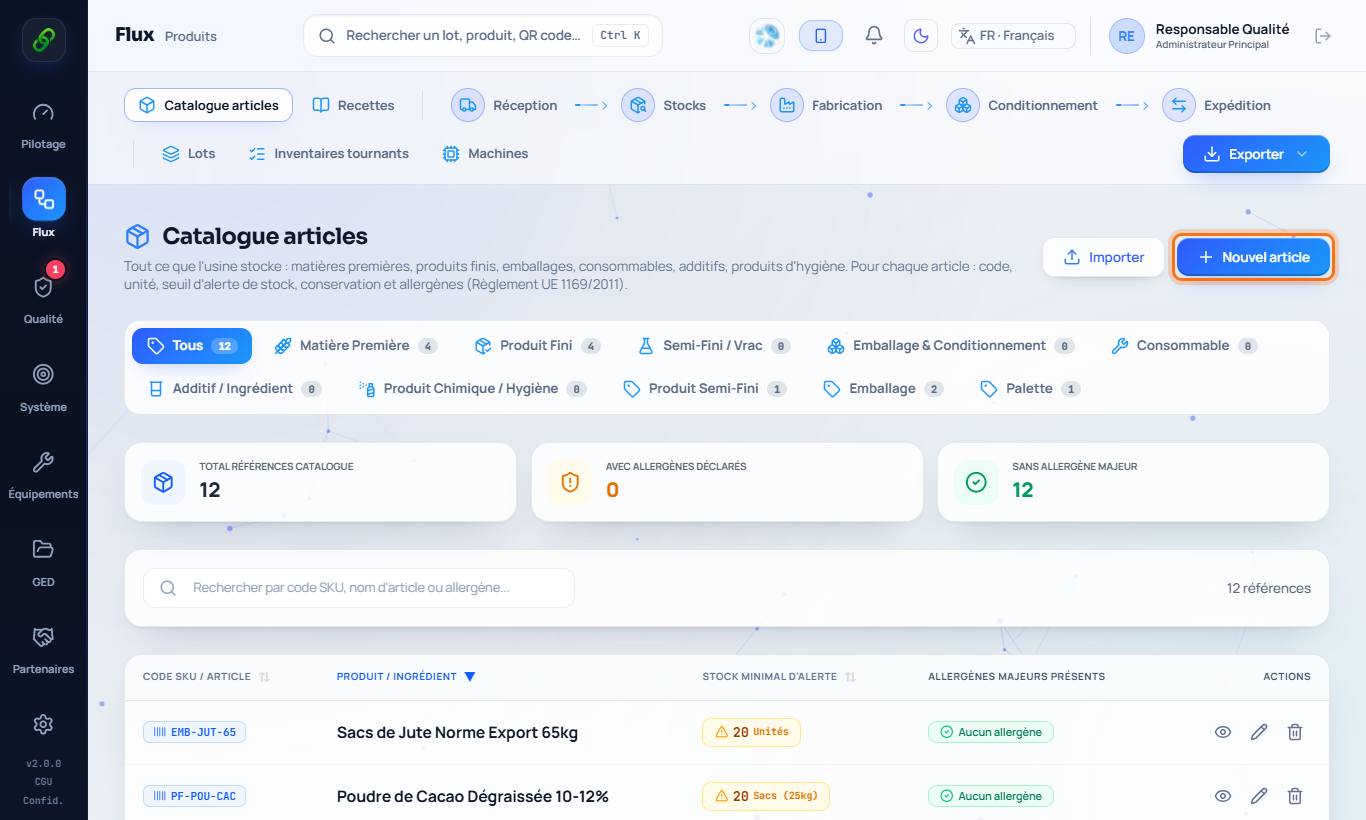Focus the global lot and product search
The width and height of the screenshot is (1366, 820).
tap(483, 36)
